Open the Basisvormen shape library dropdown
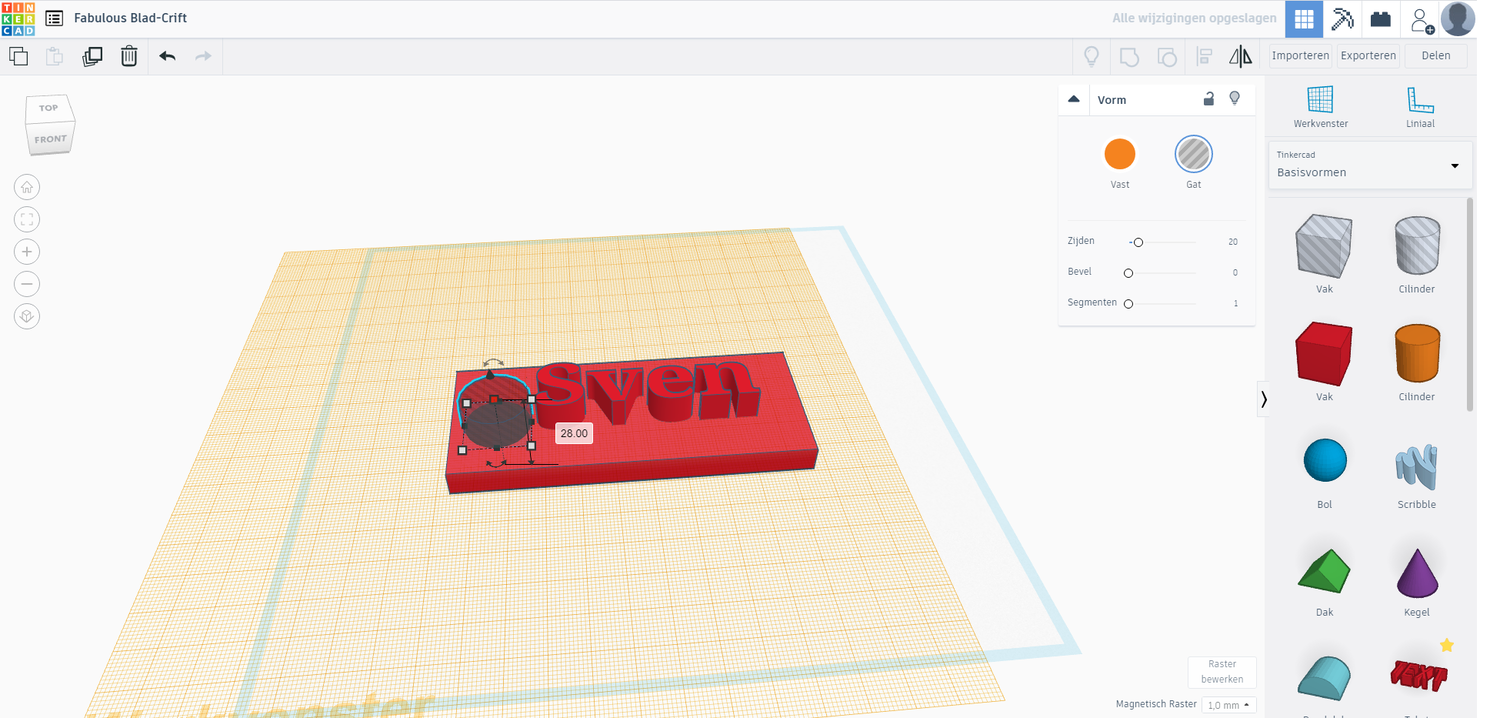The image size is (1500, 718). (x=1369, y=165)
